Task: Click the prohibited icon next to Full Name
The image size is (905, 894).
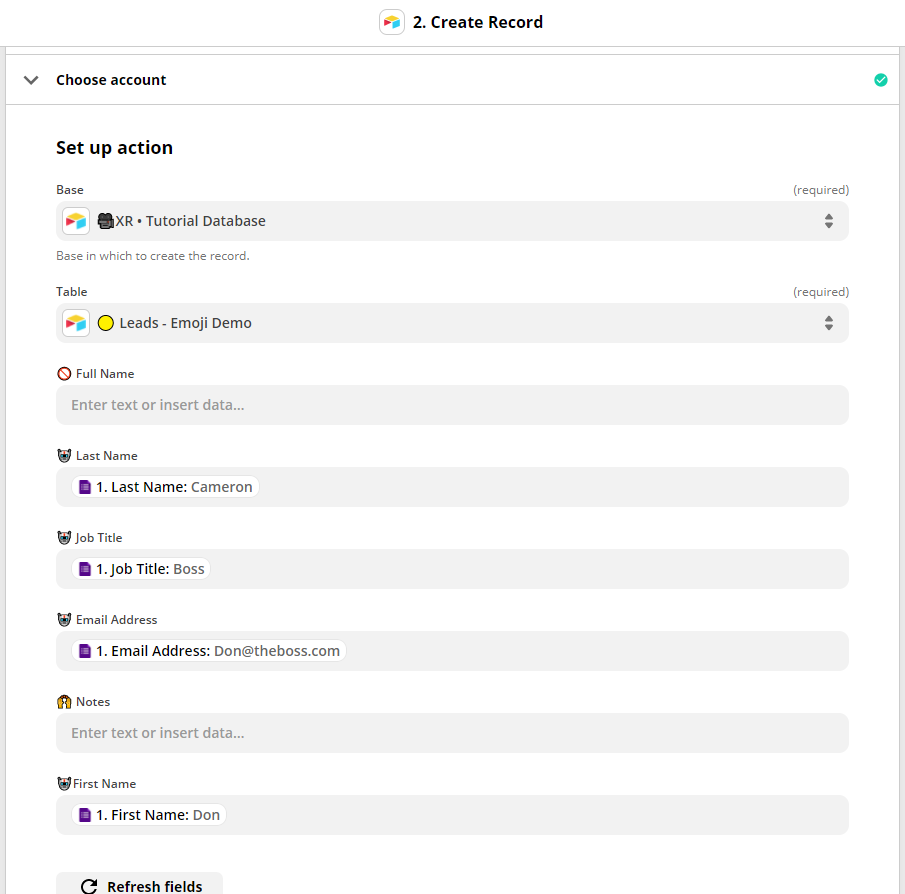Action: point(64,374)
